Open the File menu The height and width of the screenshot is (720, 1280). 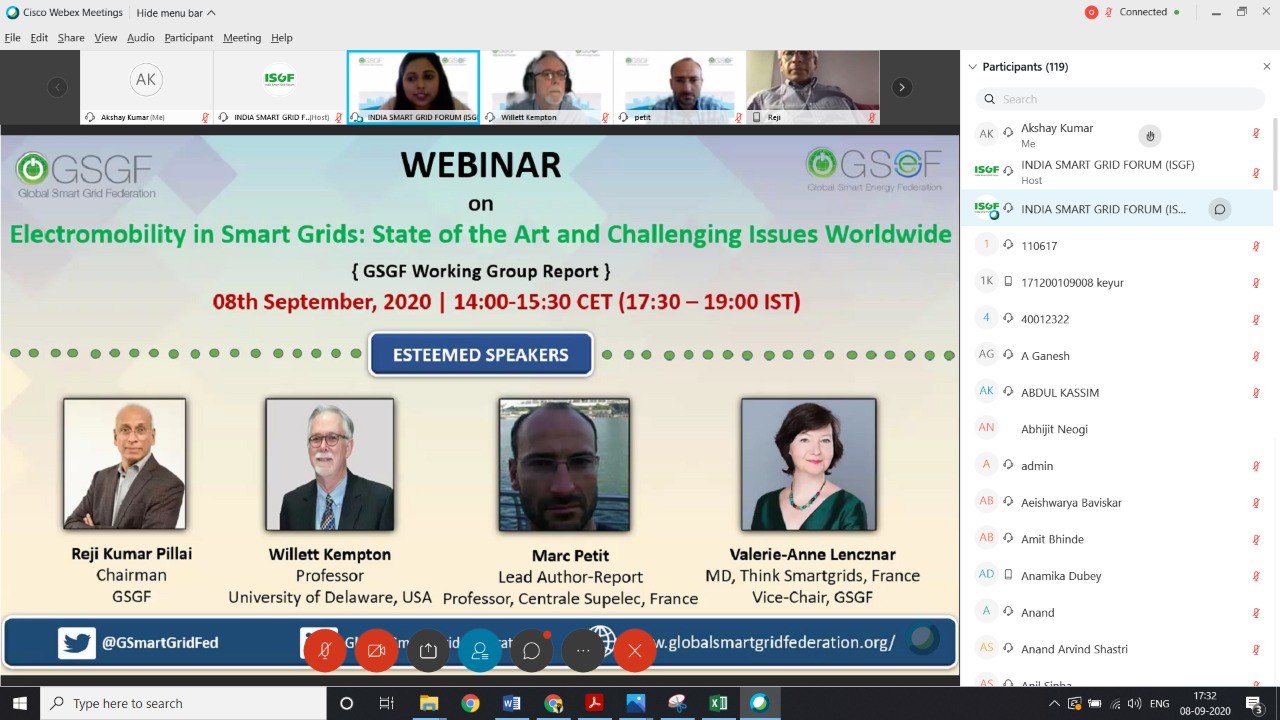(x=12, y=38)
